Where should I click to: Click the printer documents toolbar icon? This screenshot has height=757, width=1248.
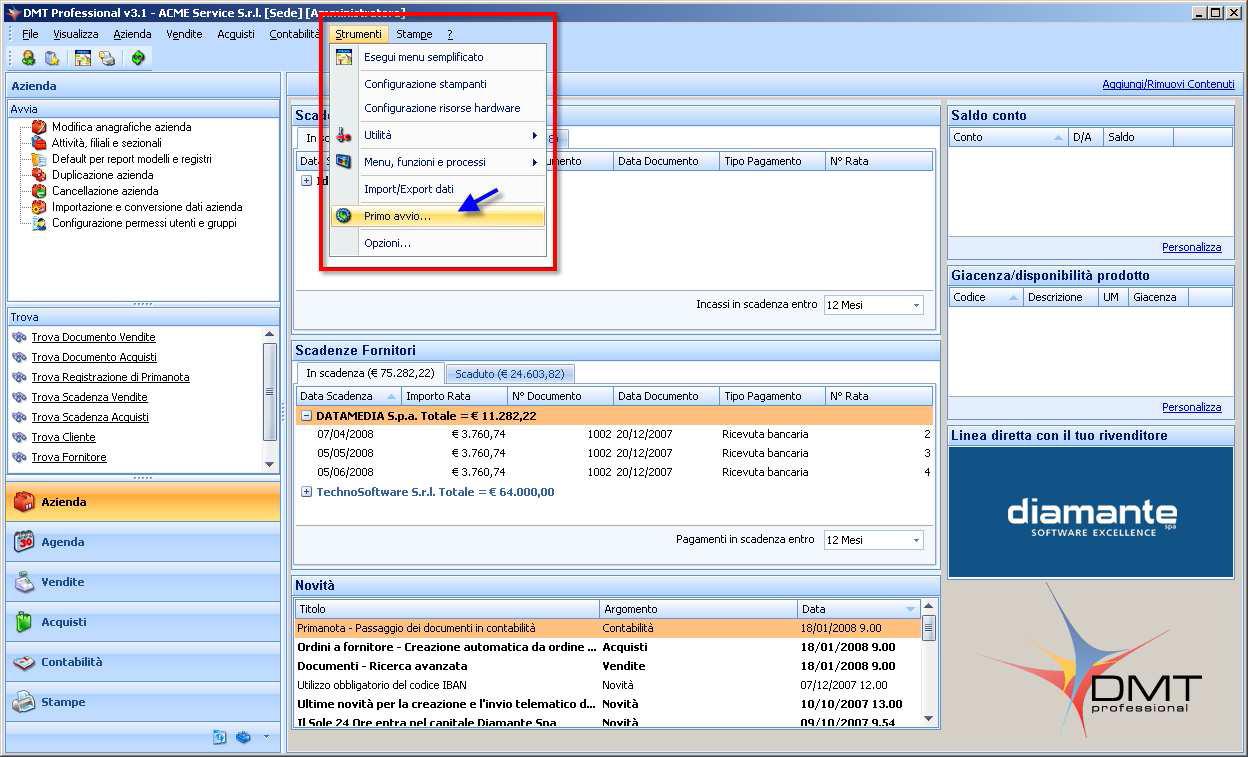click(x=107, y=58)
